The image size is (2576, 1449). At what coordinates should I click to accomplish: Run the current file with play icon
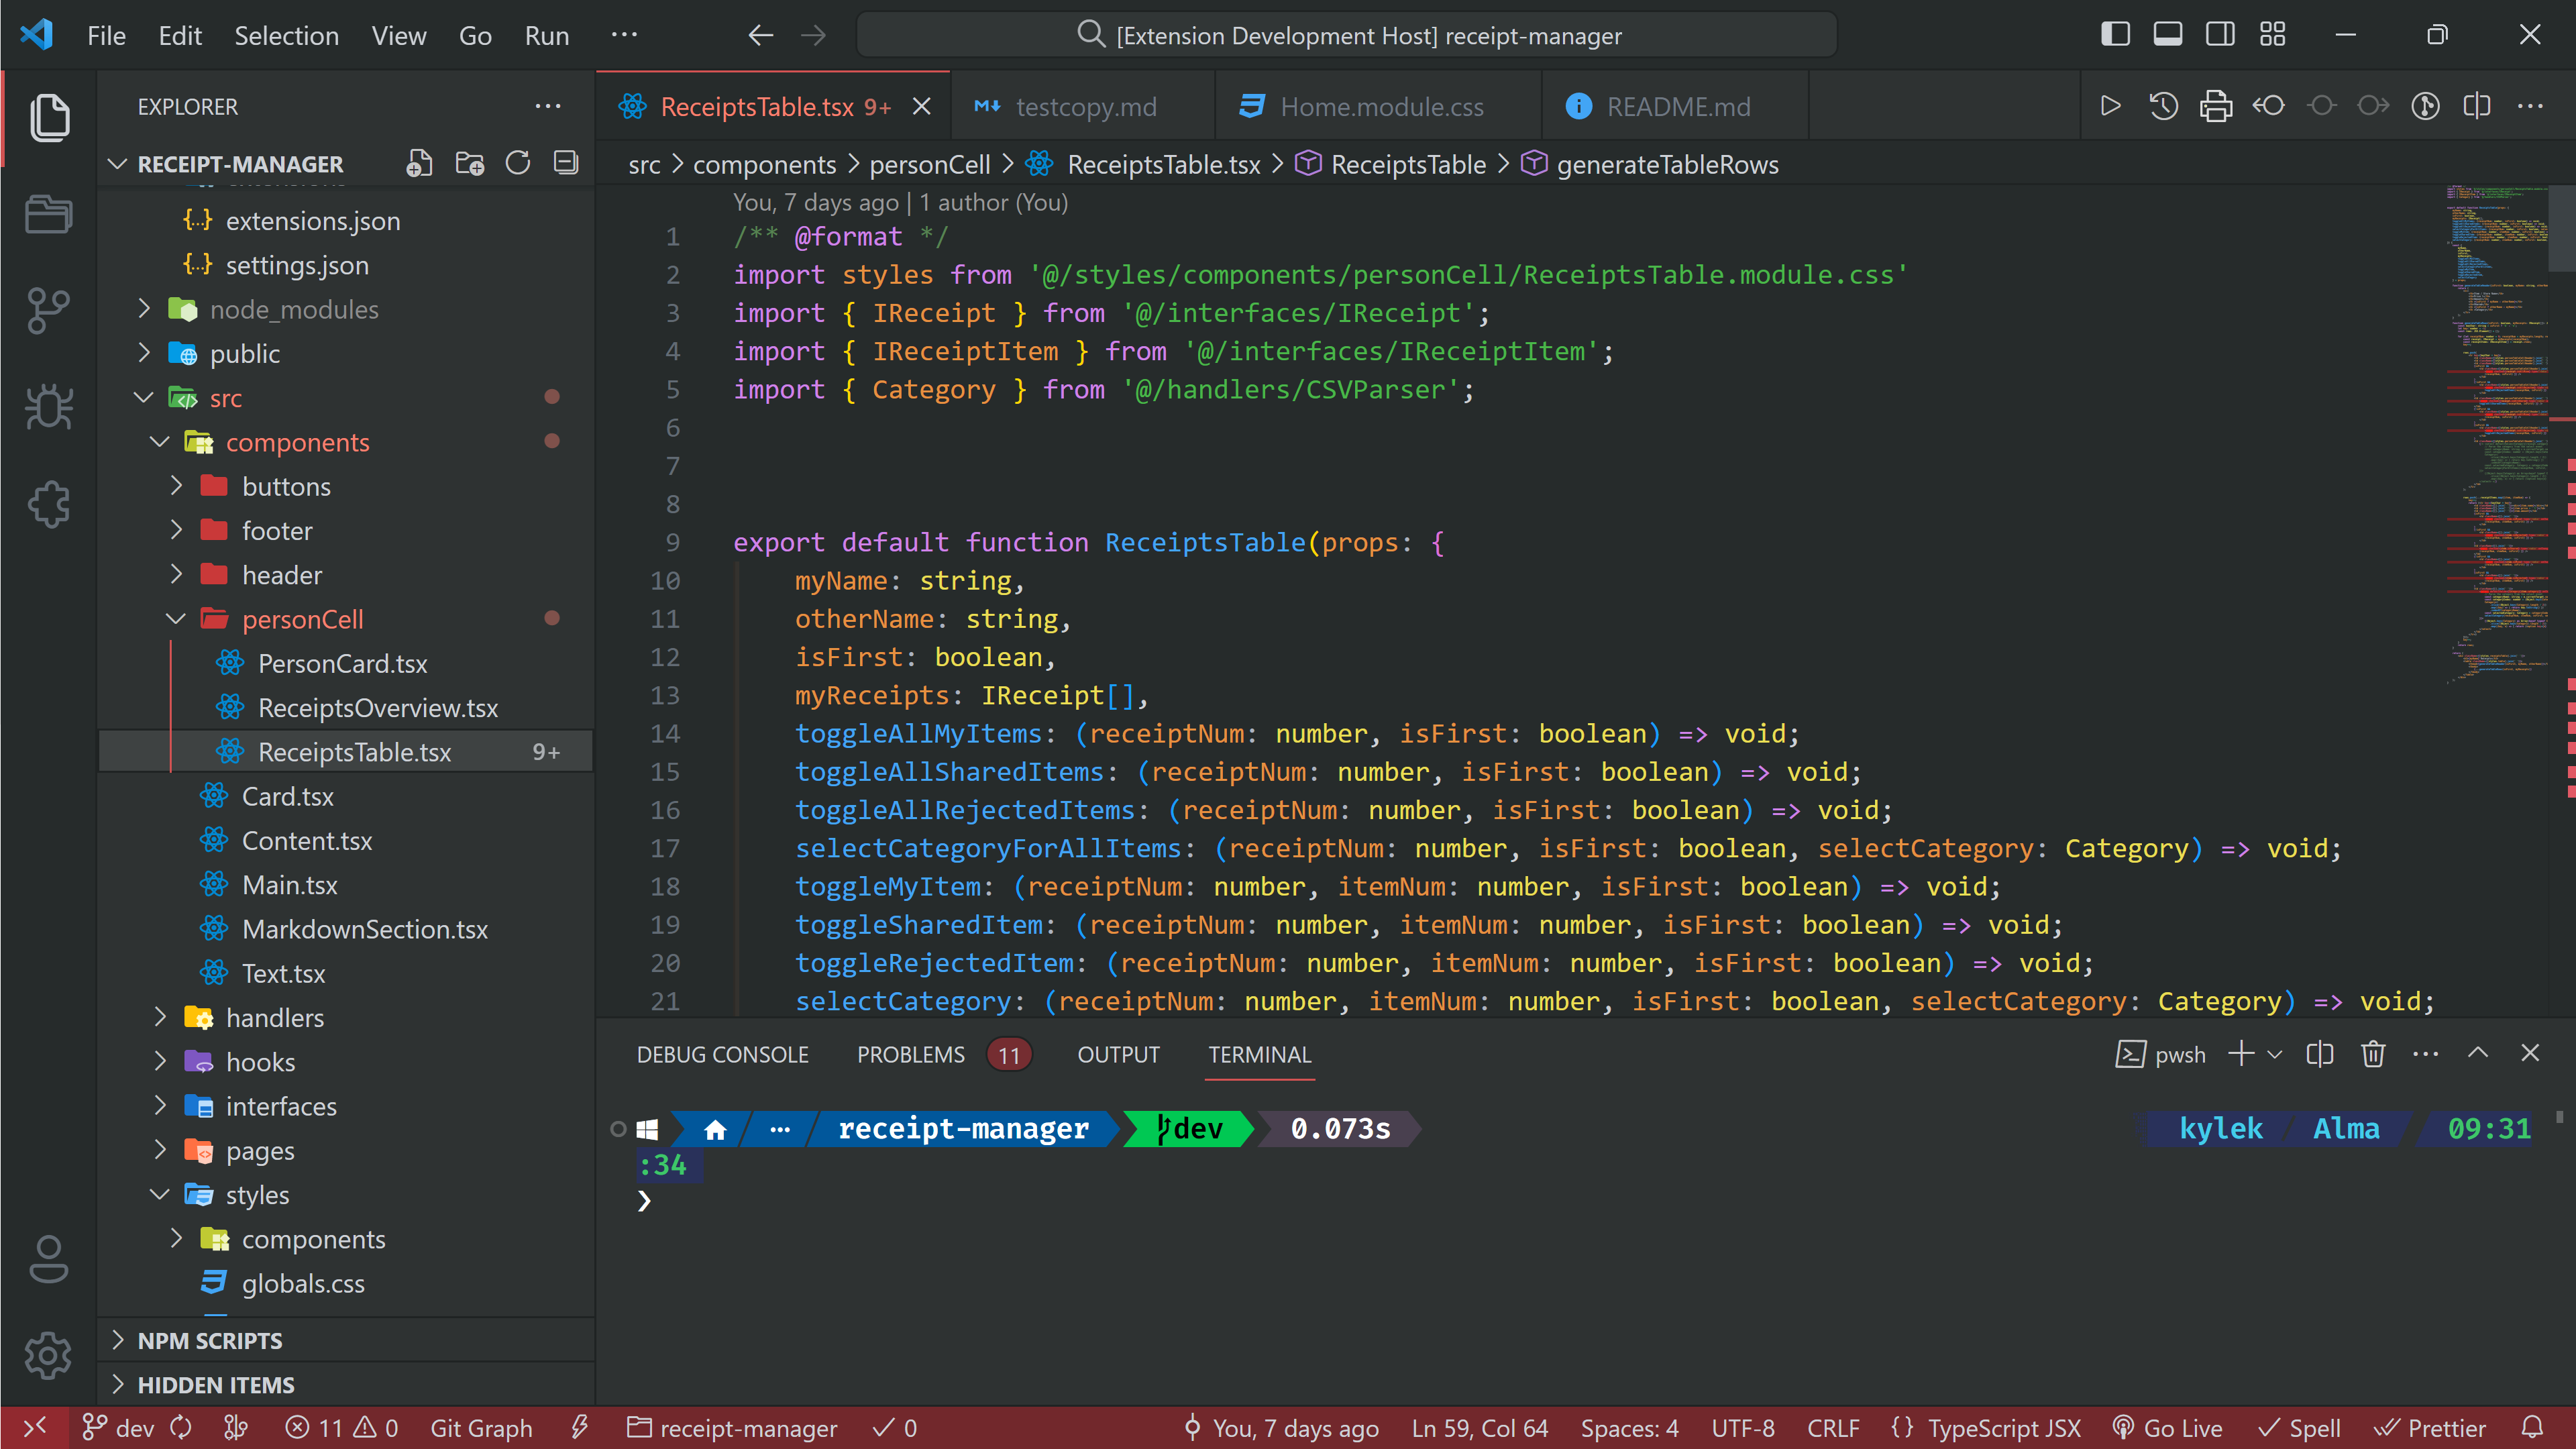click(x=2110, y=106)
